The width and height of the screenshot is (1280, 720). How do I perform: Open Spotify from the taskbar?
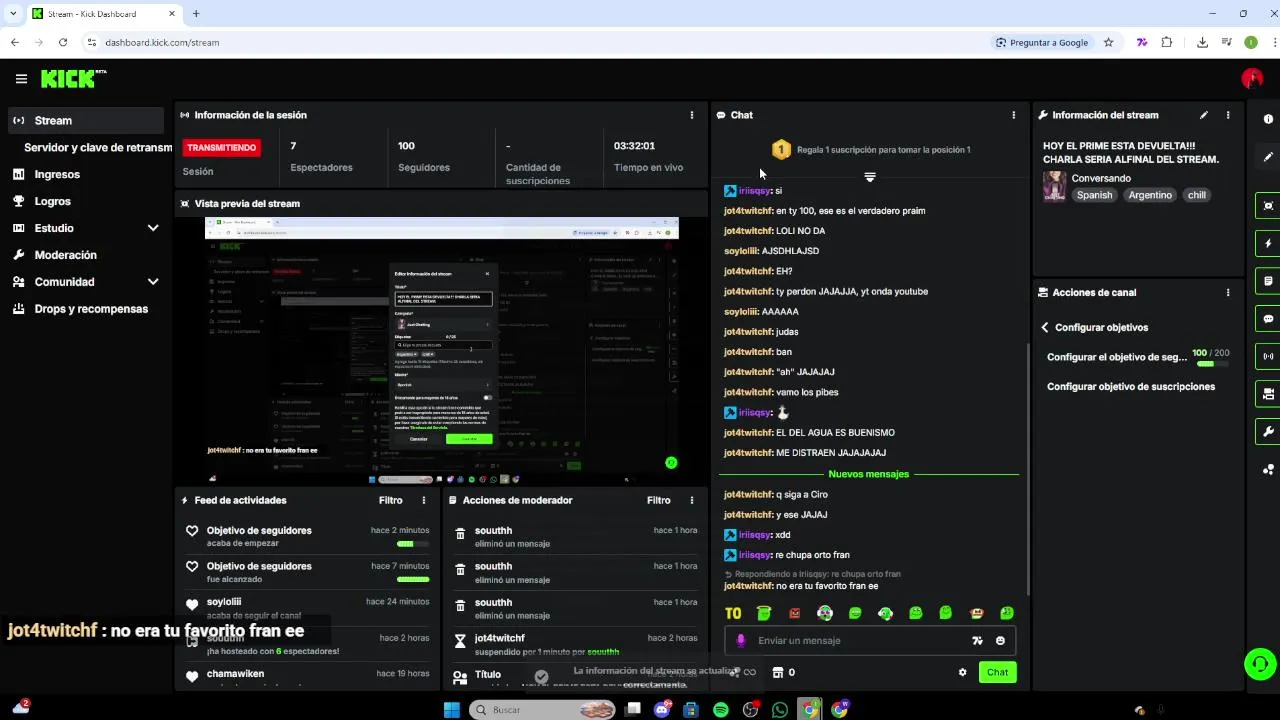pos(721,710)
